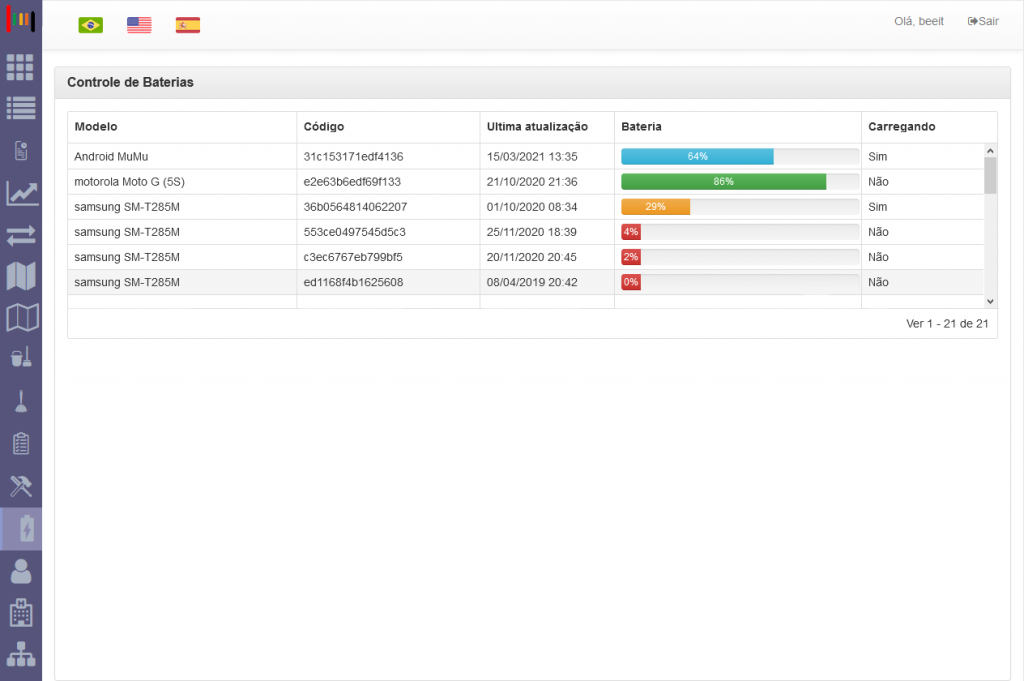Open the clipboard checklist icon in the sidebar
Viewport: 1024px width, 681px height.
click(21, 443)
